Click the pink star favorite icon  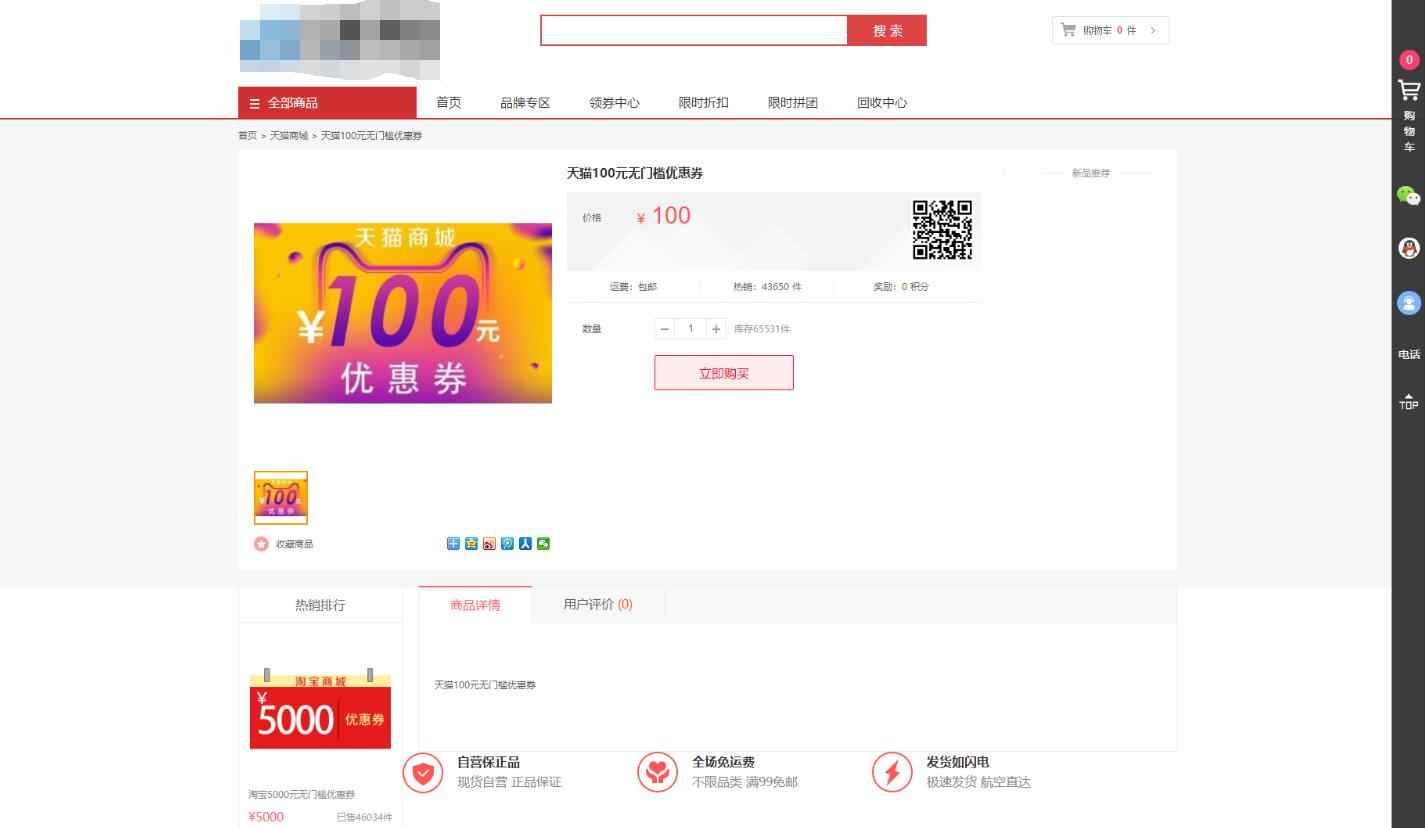click(261, 544)
